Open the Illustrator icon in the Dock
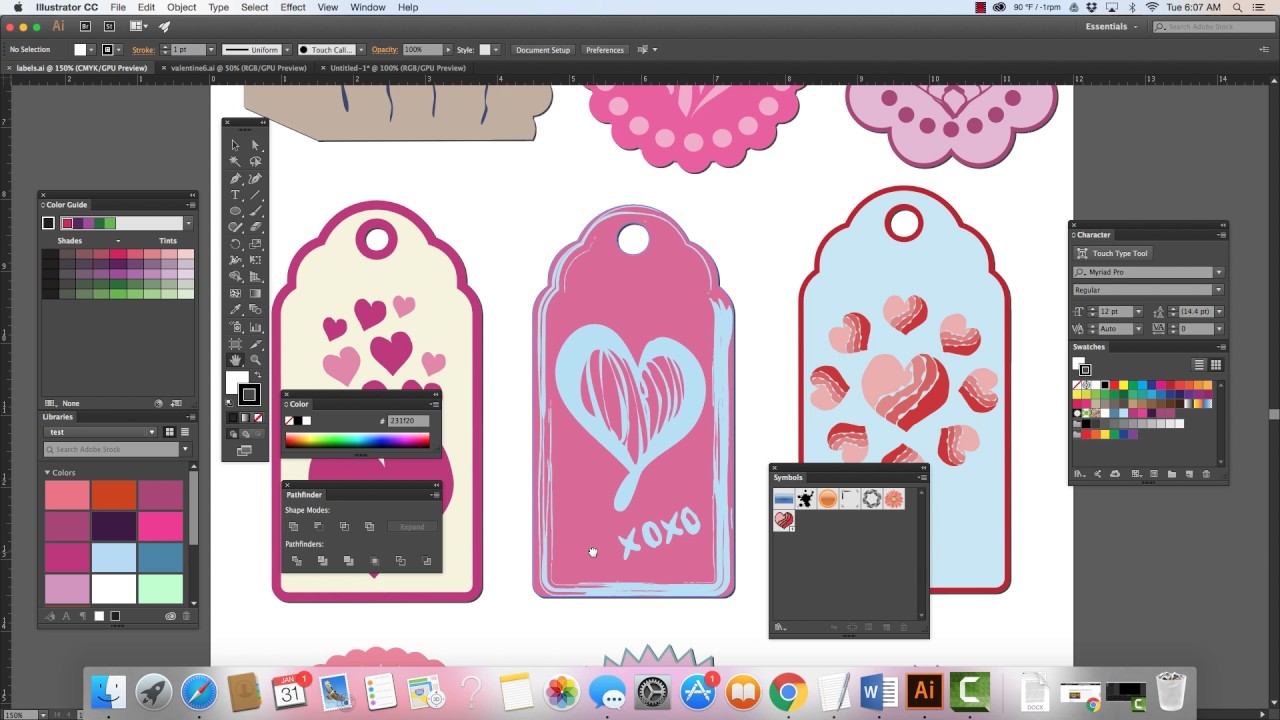Image resolution: width=1280 pixels, height=720 pixels. coord(924,691)
